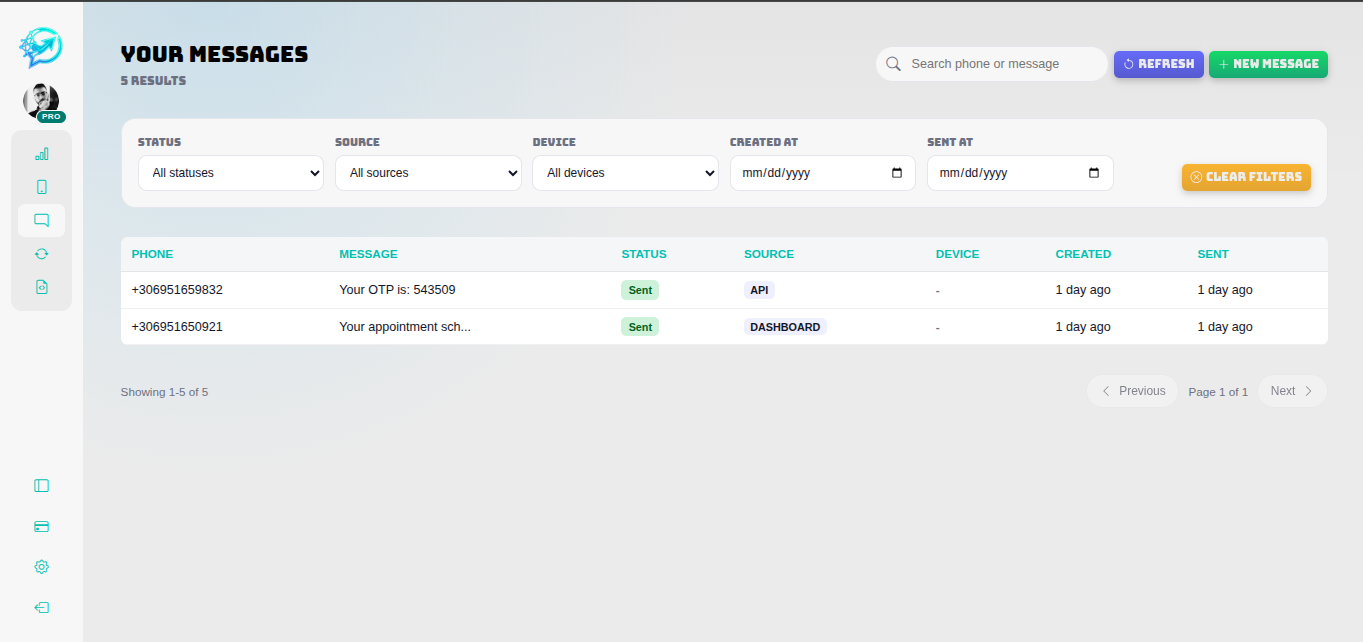Open settings via the gear icon

click(x=41, y=567)
